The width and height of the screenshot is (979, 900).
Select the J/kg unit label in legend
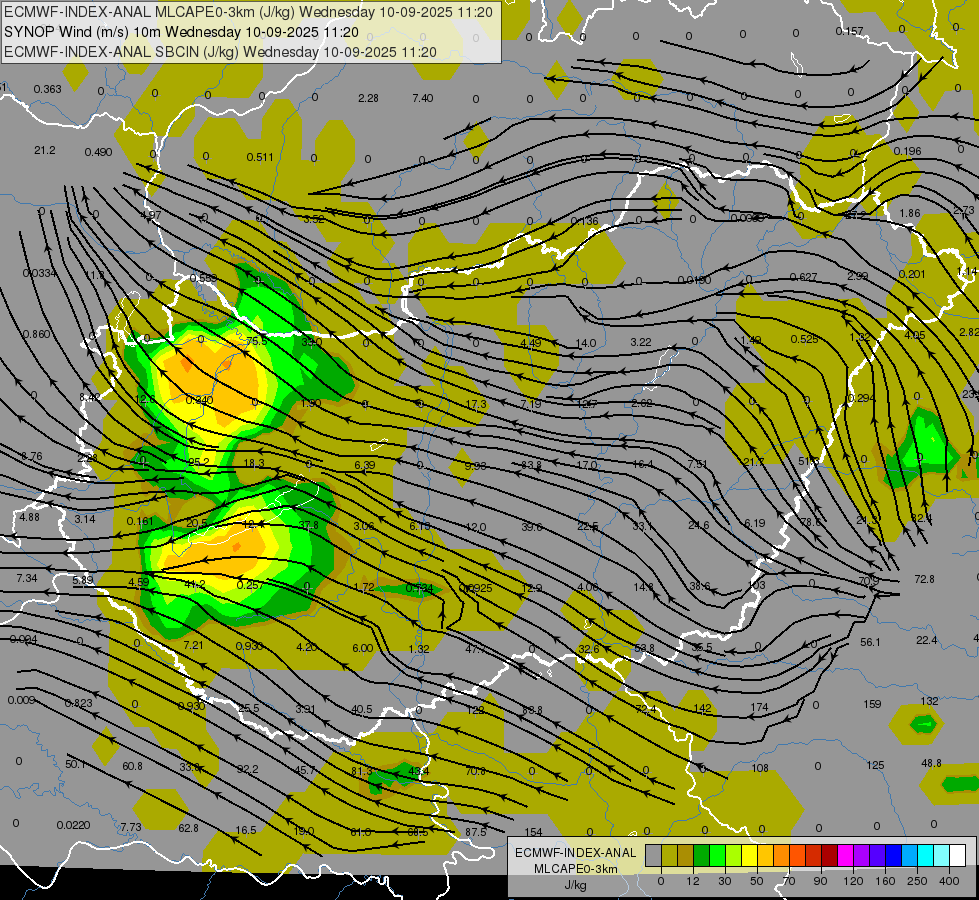click(575, 885)
